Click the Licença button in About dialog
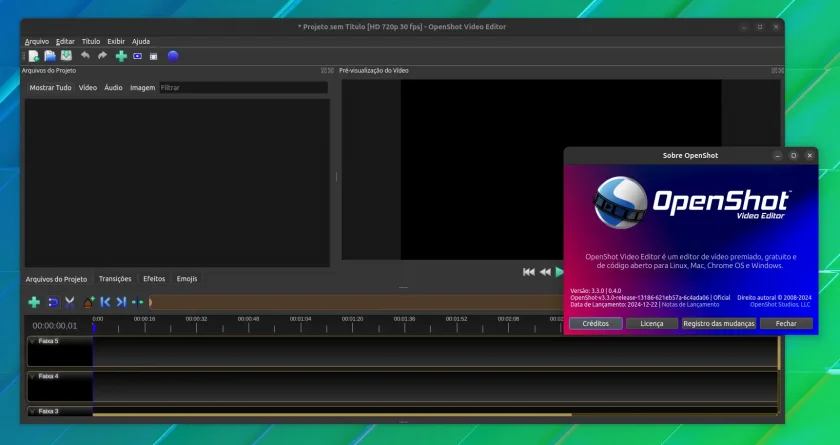 (x=651, y=323)
